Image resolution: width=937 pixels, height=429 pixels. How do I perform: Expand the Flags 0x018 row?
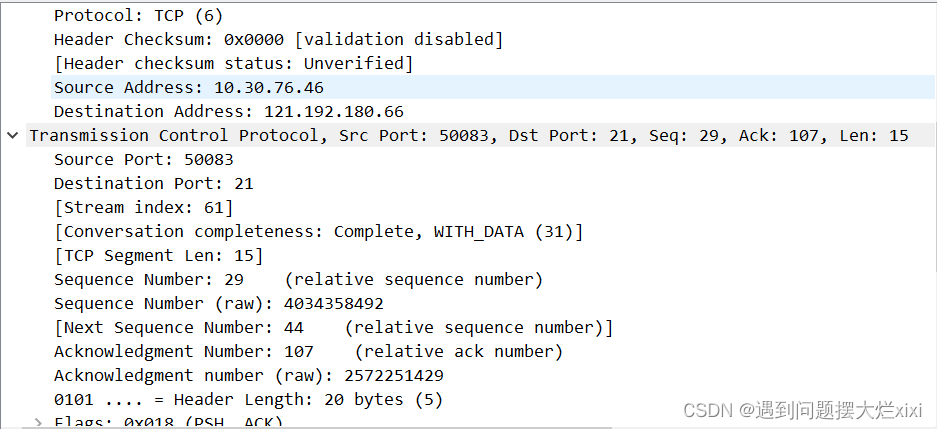(x=38, y=422)
